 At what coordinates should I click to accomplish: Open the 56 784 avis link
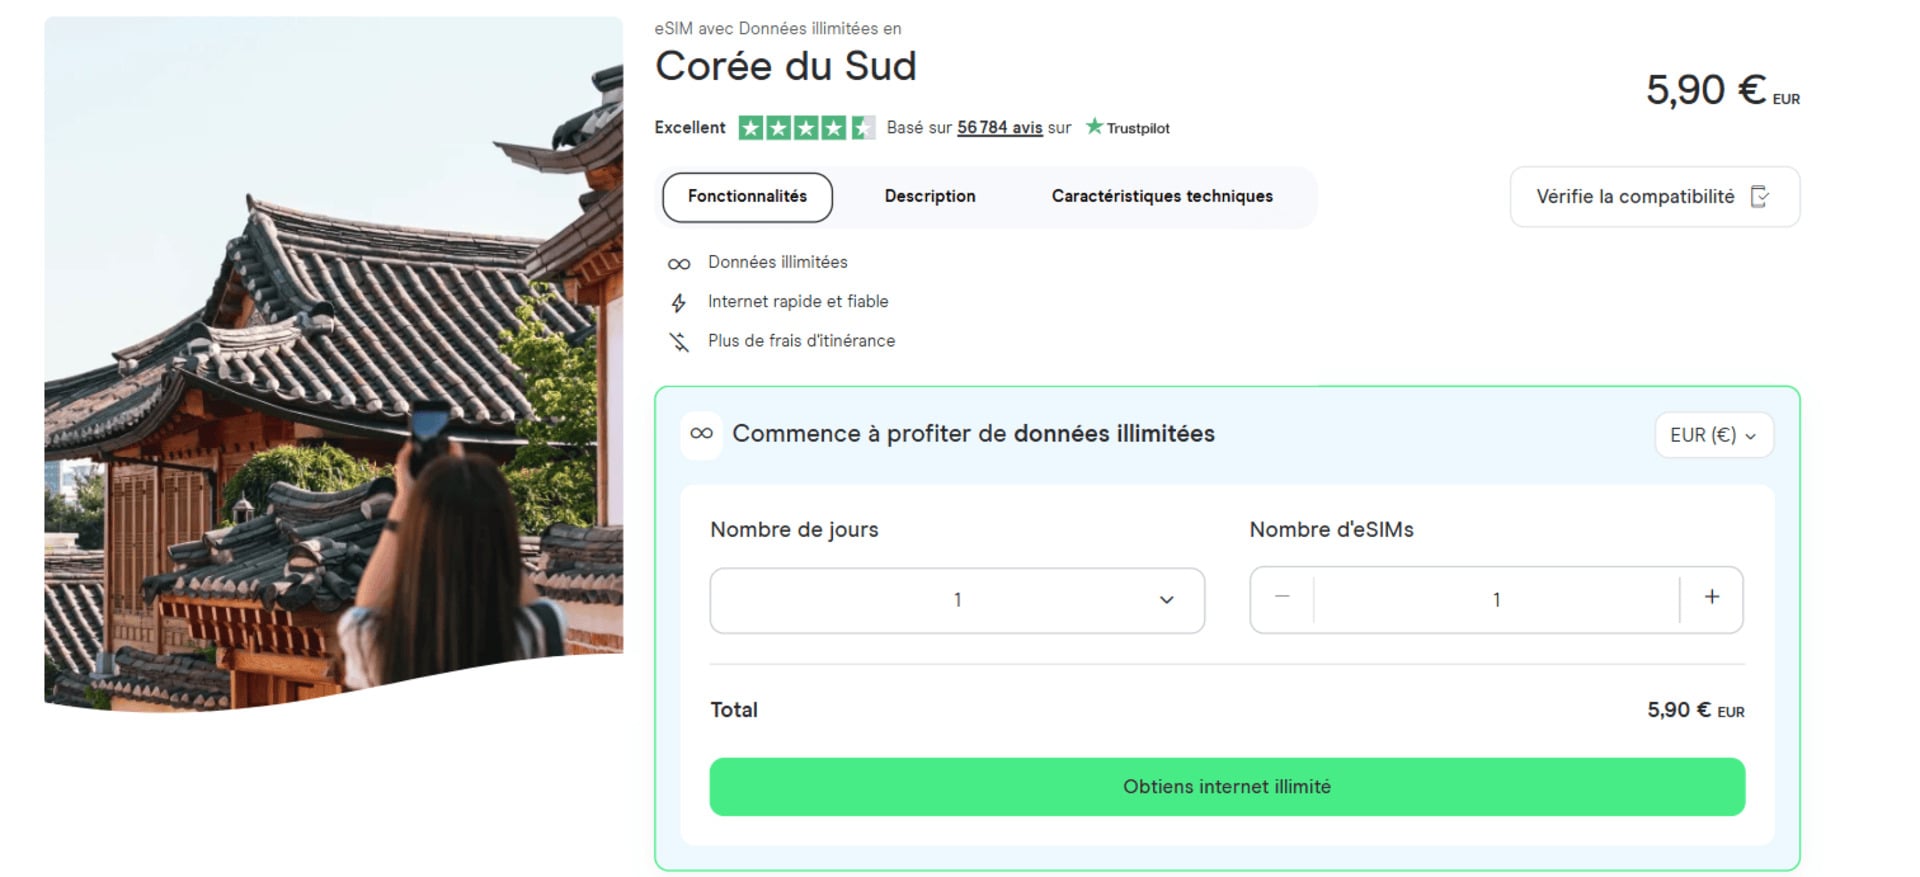pos(998,127)
